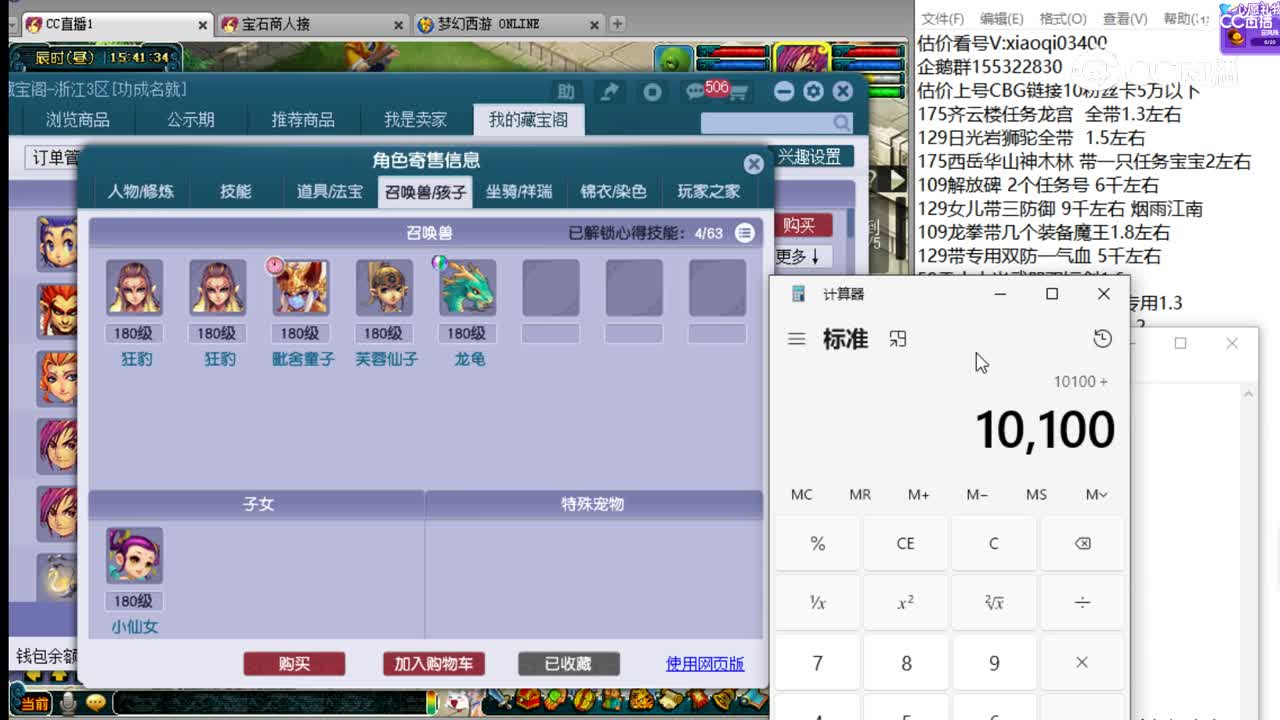Image resolution: width=1280 pixels, height=720 pixels.
Task: Switch to 技能 tab
Action: (236, 191)
